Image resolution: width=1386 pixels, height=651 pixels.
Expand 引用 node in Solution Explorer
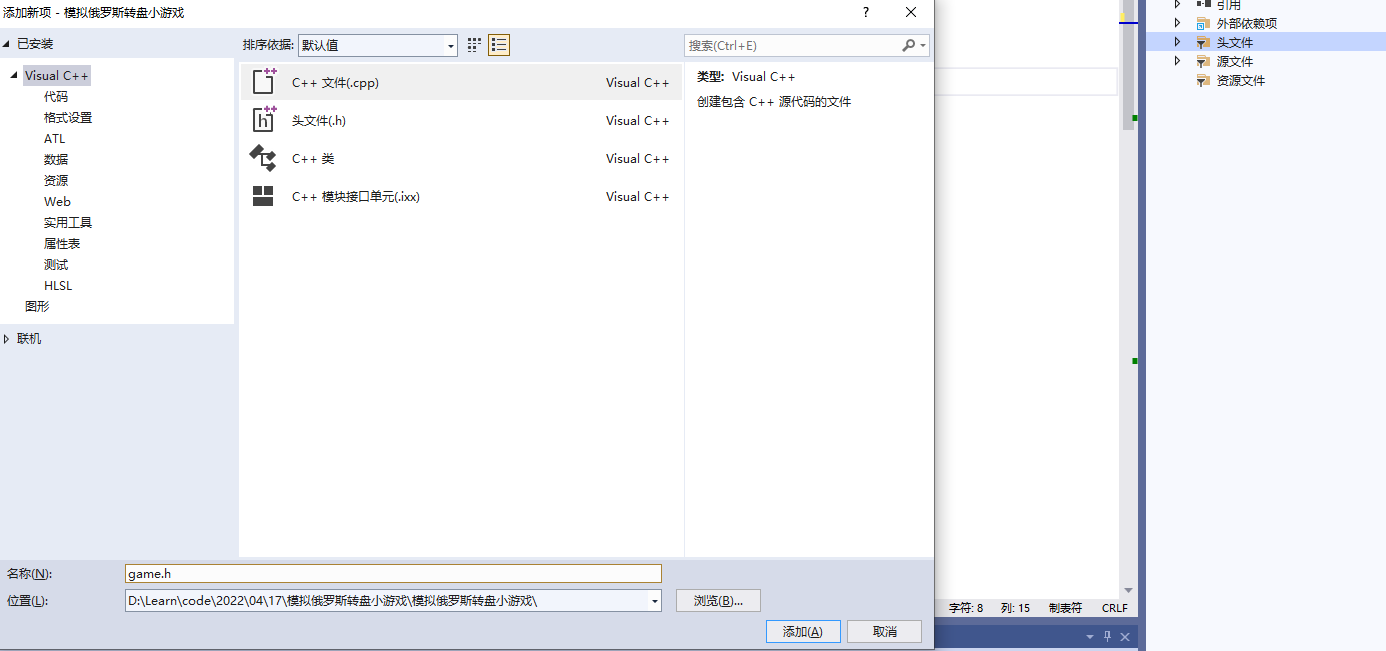[1178, 4]
